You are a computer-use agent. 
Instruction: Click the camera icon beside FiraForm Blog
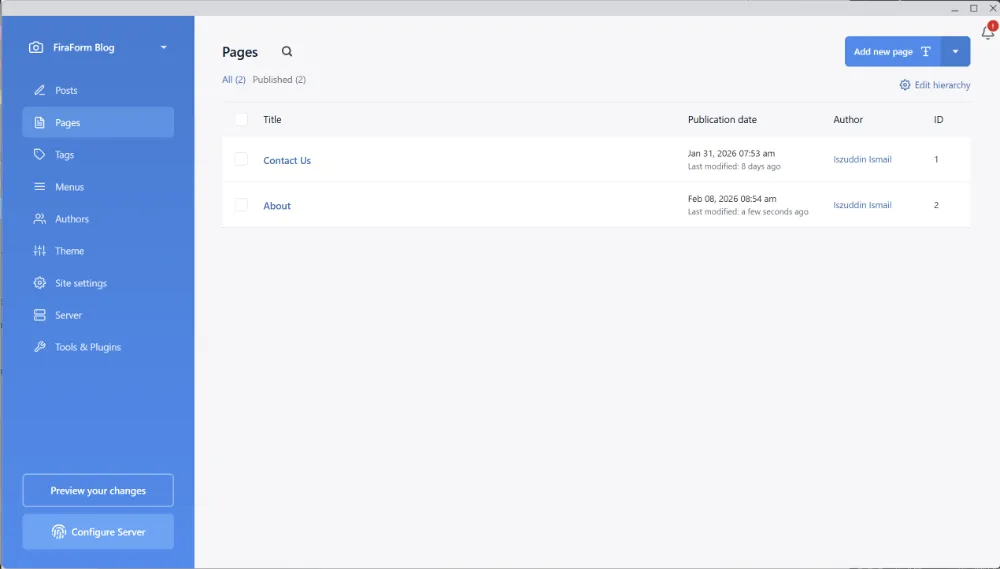pyautogui.click(x=36, y=48)
